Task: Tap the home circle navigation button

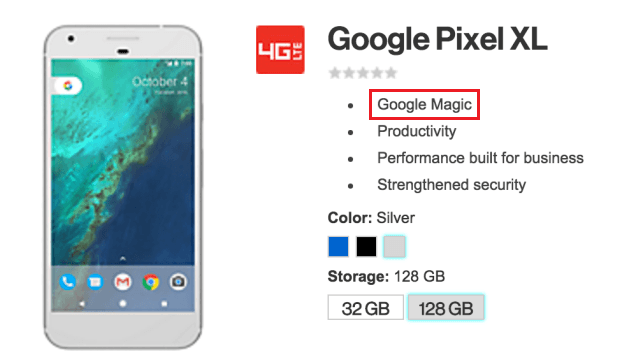Action: click(123, 303)
